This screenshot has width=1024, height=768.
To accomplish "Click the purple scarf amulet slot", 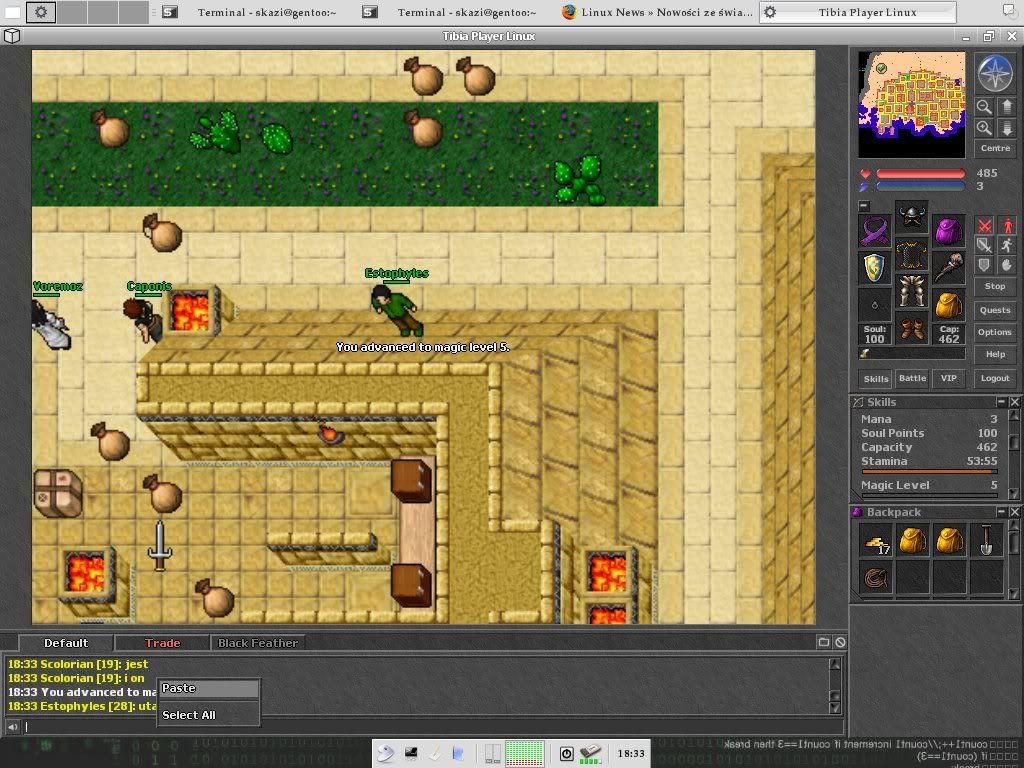I will 874,231.
